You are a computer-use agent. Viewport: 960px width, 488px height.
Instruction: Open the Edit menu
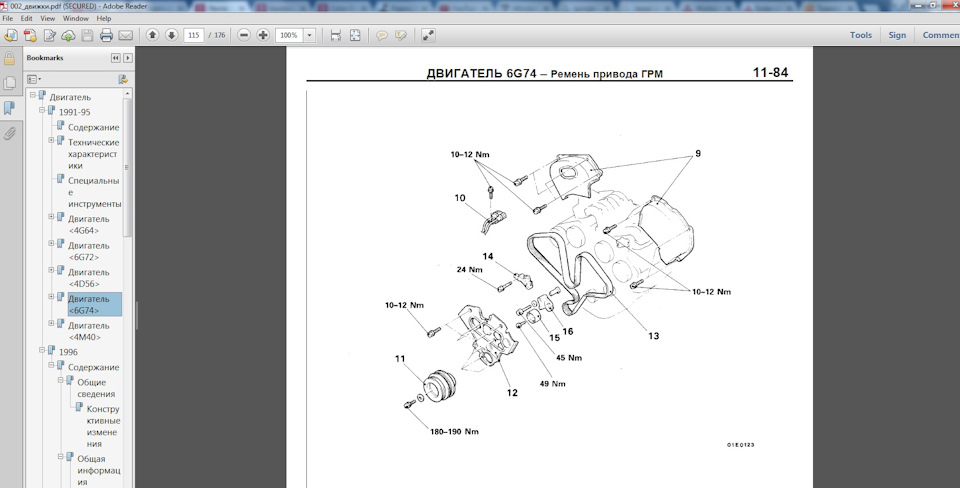pos(26,18)
